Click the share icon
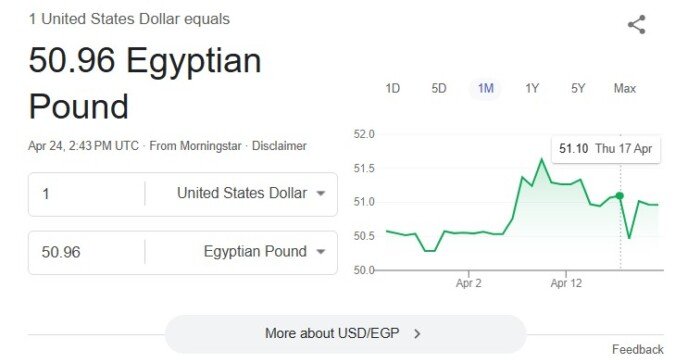 [x=637, y=25]
